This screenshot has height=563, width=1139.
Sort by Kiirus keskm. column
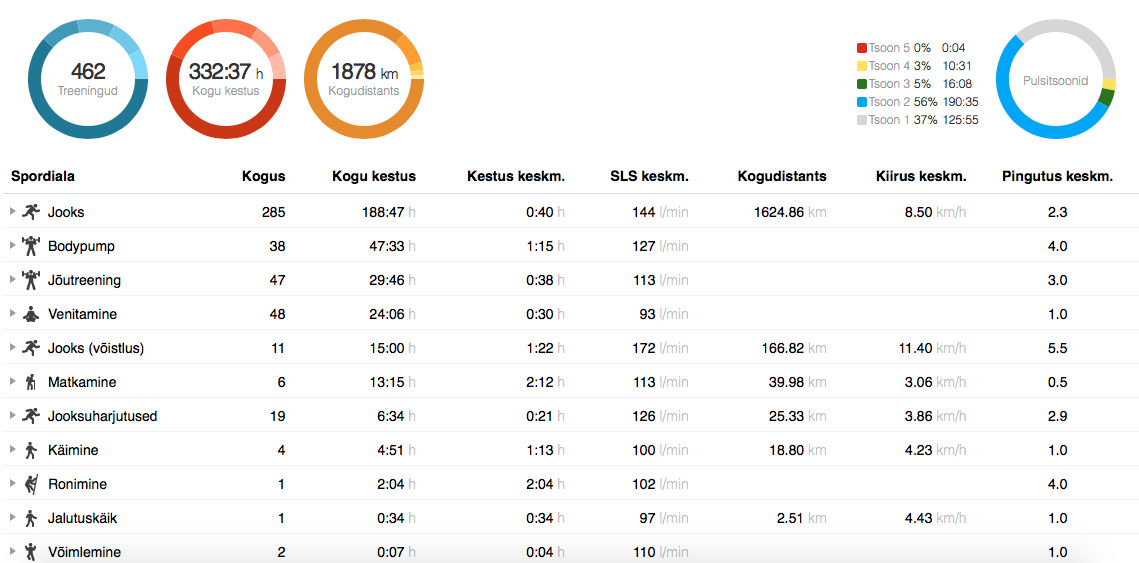[x=920, y=176]
